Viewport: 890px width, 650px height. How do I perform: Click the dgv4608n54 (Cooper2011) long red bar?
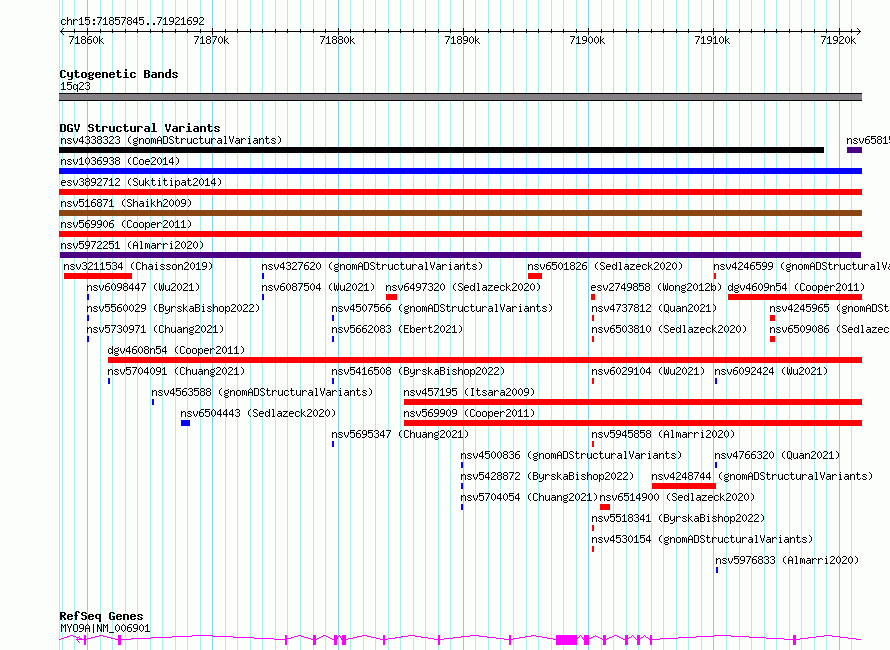[x=485, y=360]
